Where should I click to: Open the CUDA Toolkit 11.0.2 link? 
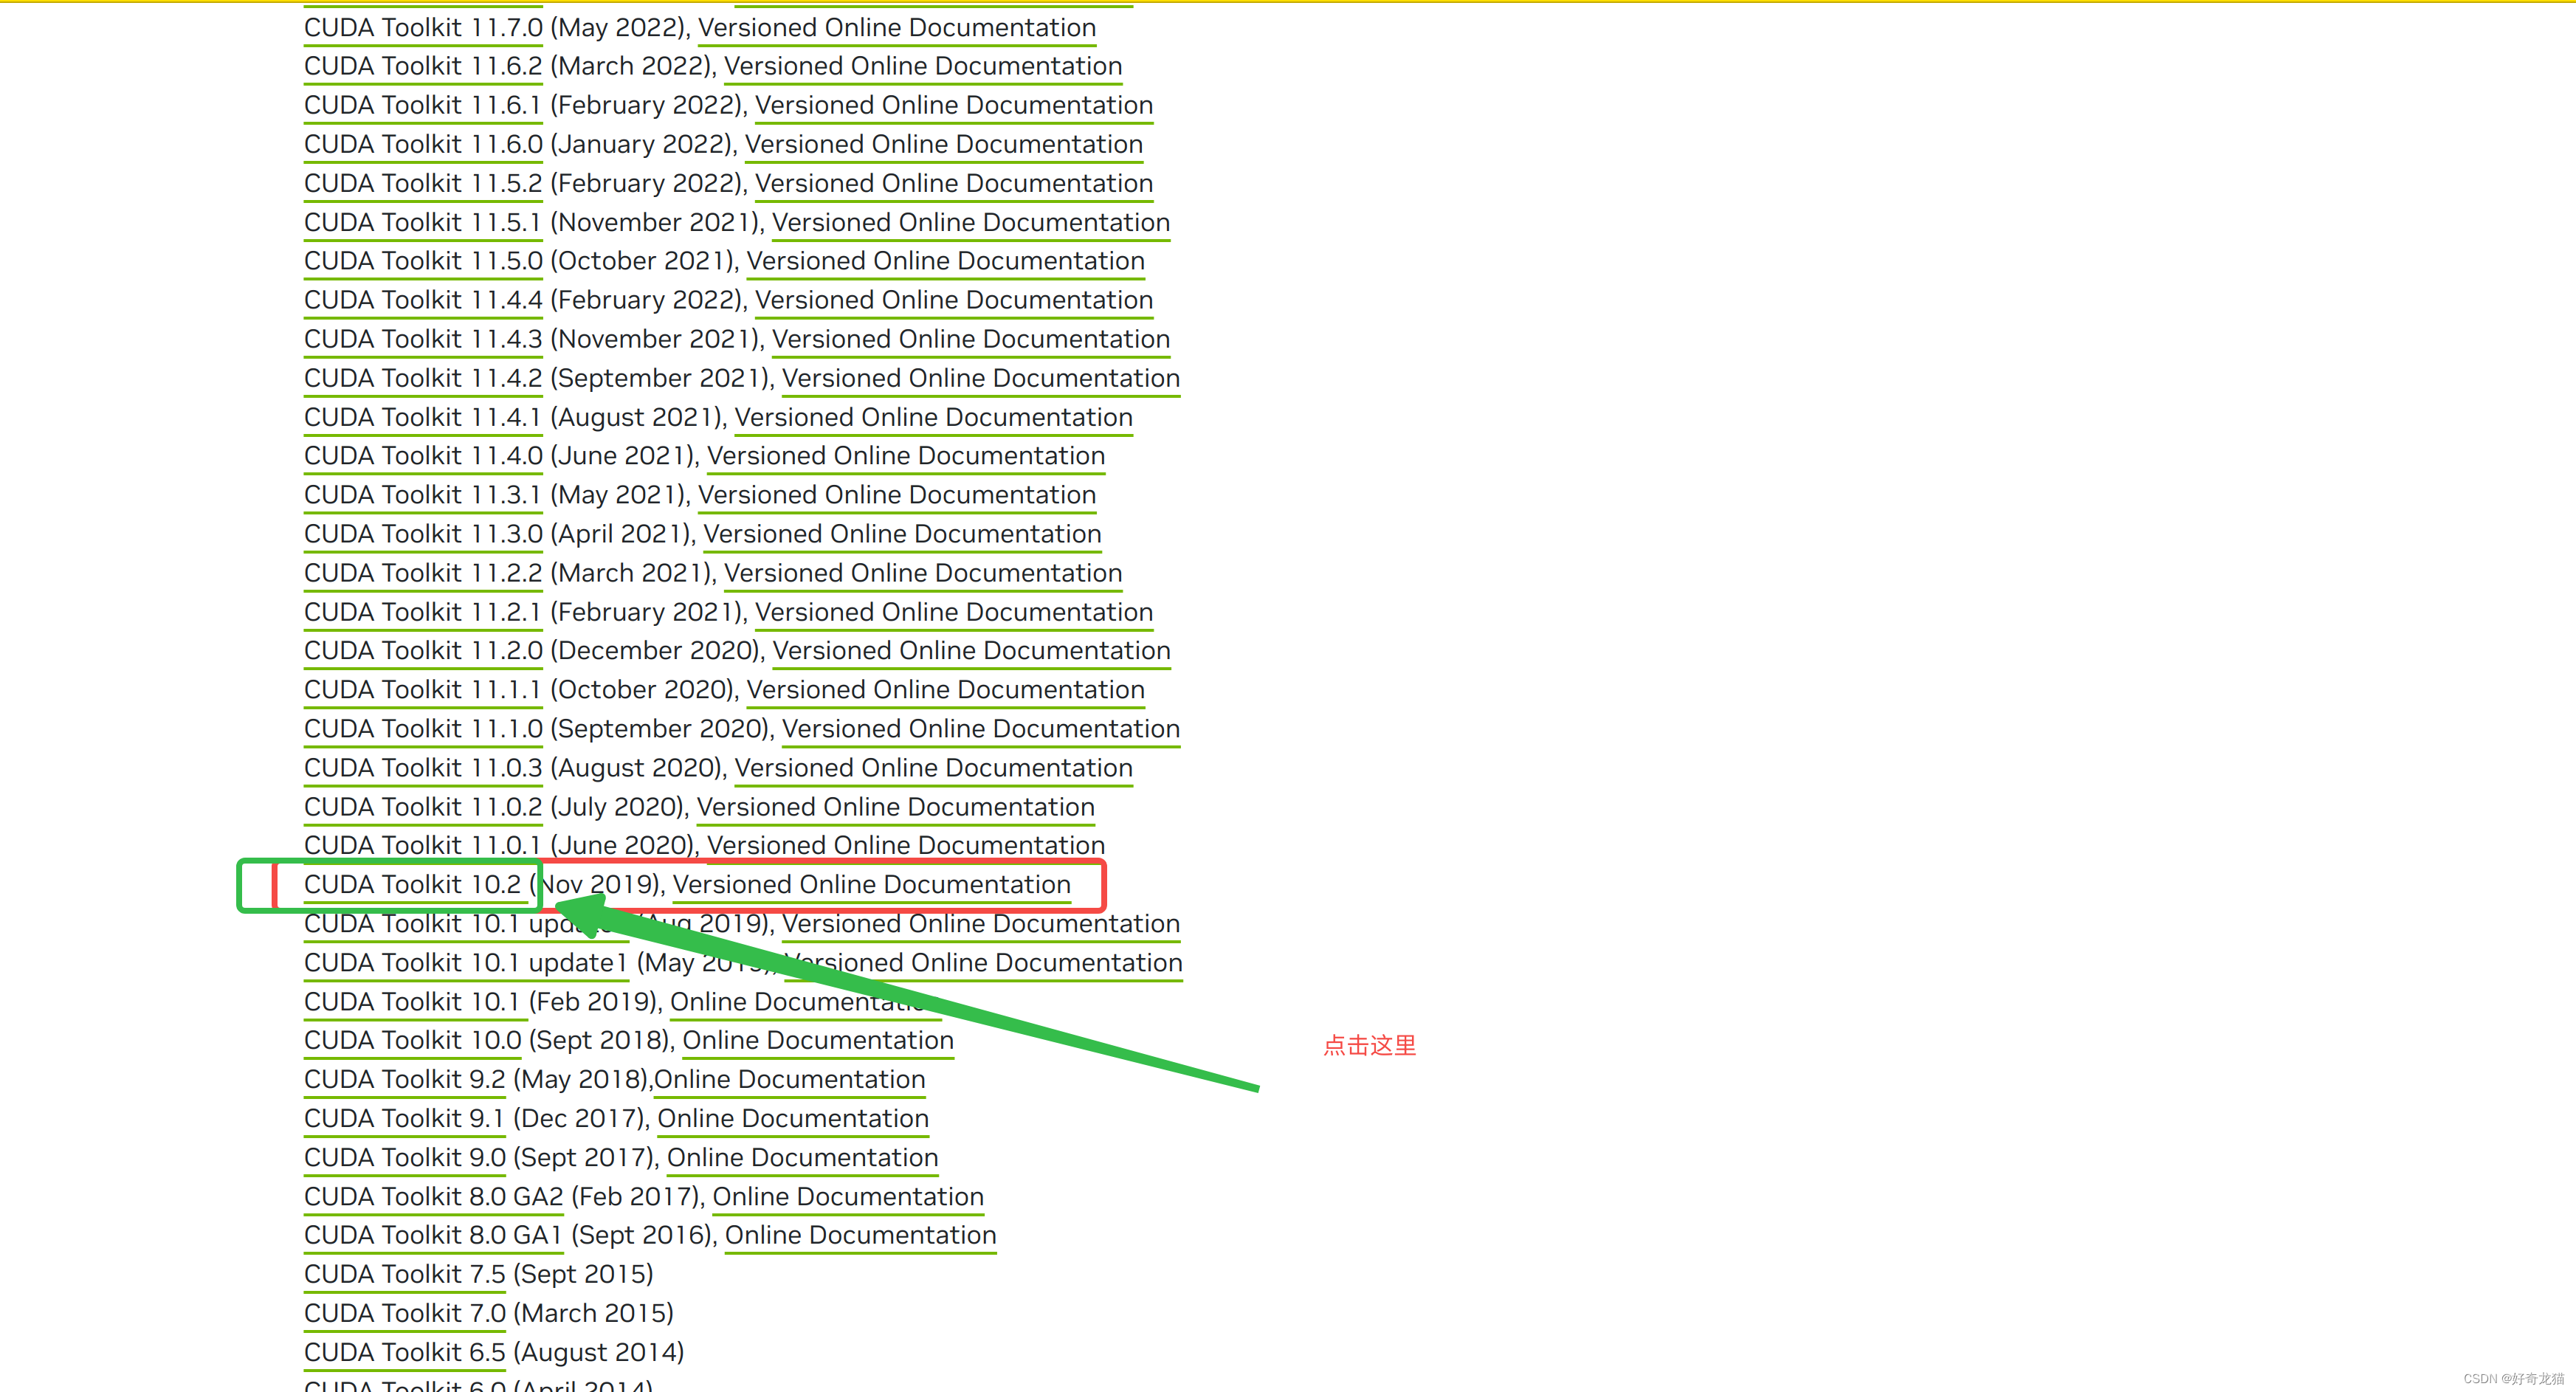pos(423,808)
